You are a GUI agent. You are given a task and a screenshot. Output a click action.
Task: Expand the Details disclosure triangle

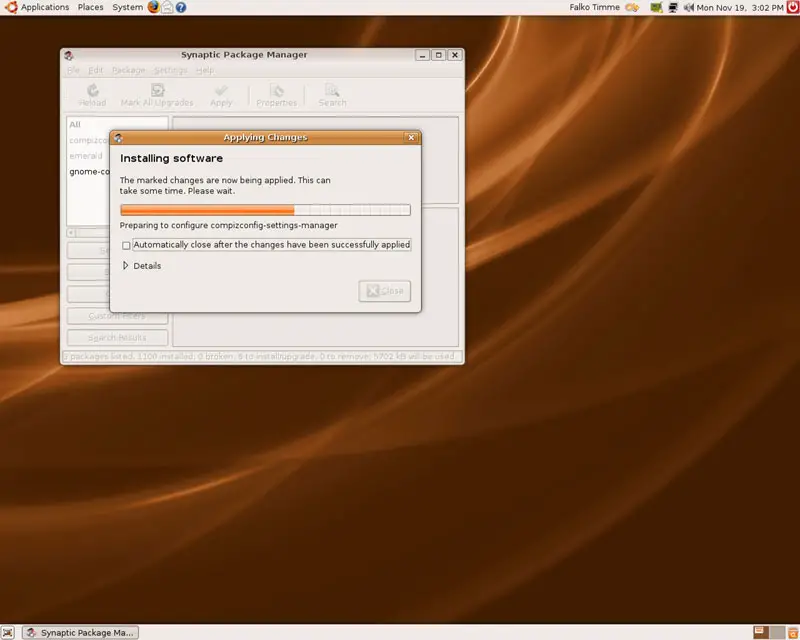click(x=125, y=265)
